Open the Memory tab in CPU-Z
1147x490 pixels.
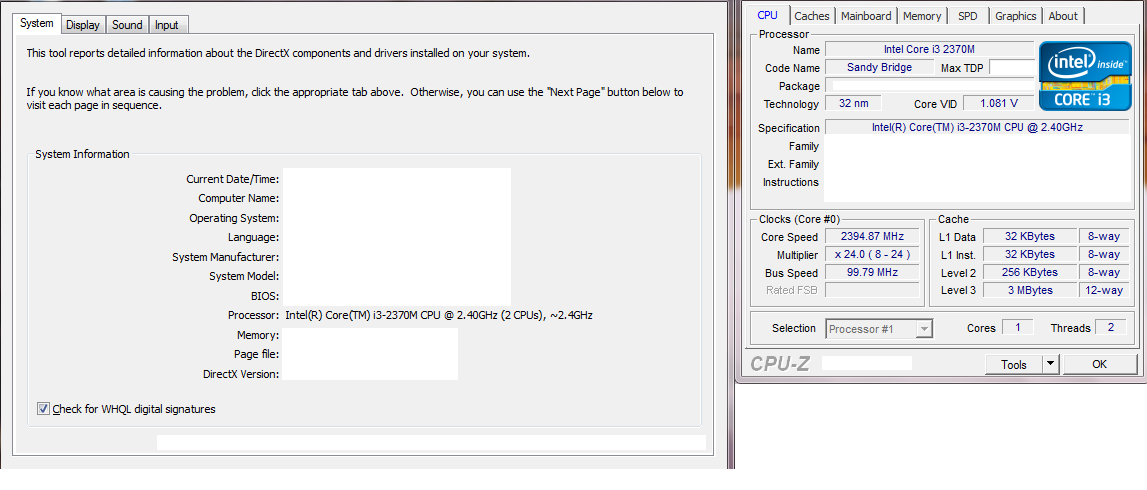point(922,16)
